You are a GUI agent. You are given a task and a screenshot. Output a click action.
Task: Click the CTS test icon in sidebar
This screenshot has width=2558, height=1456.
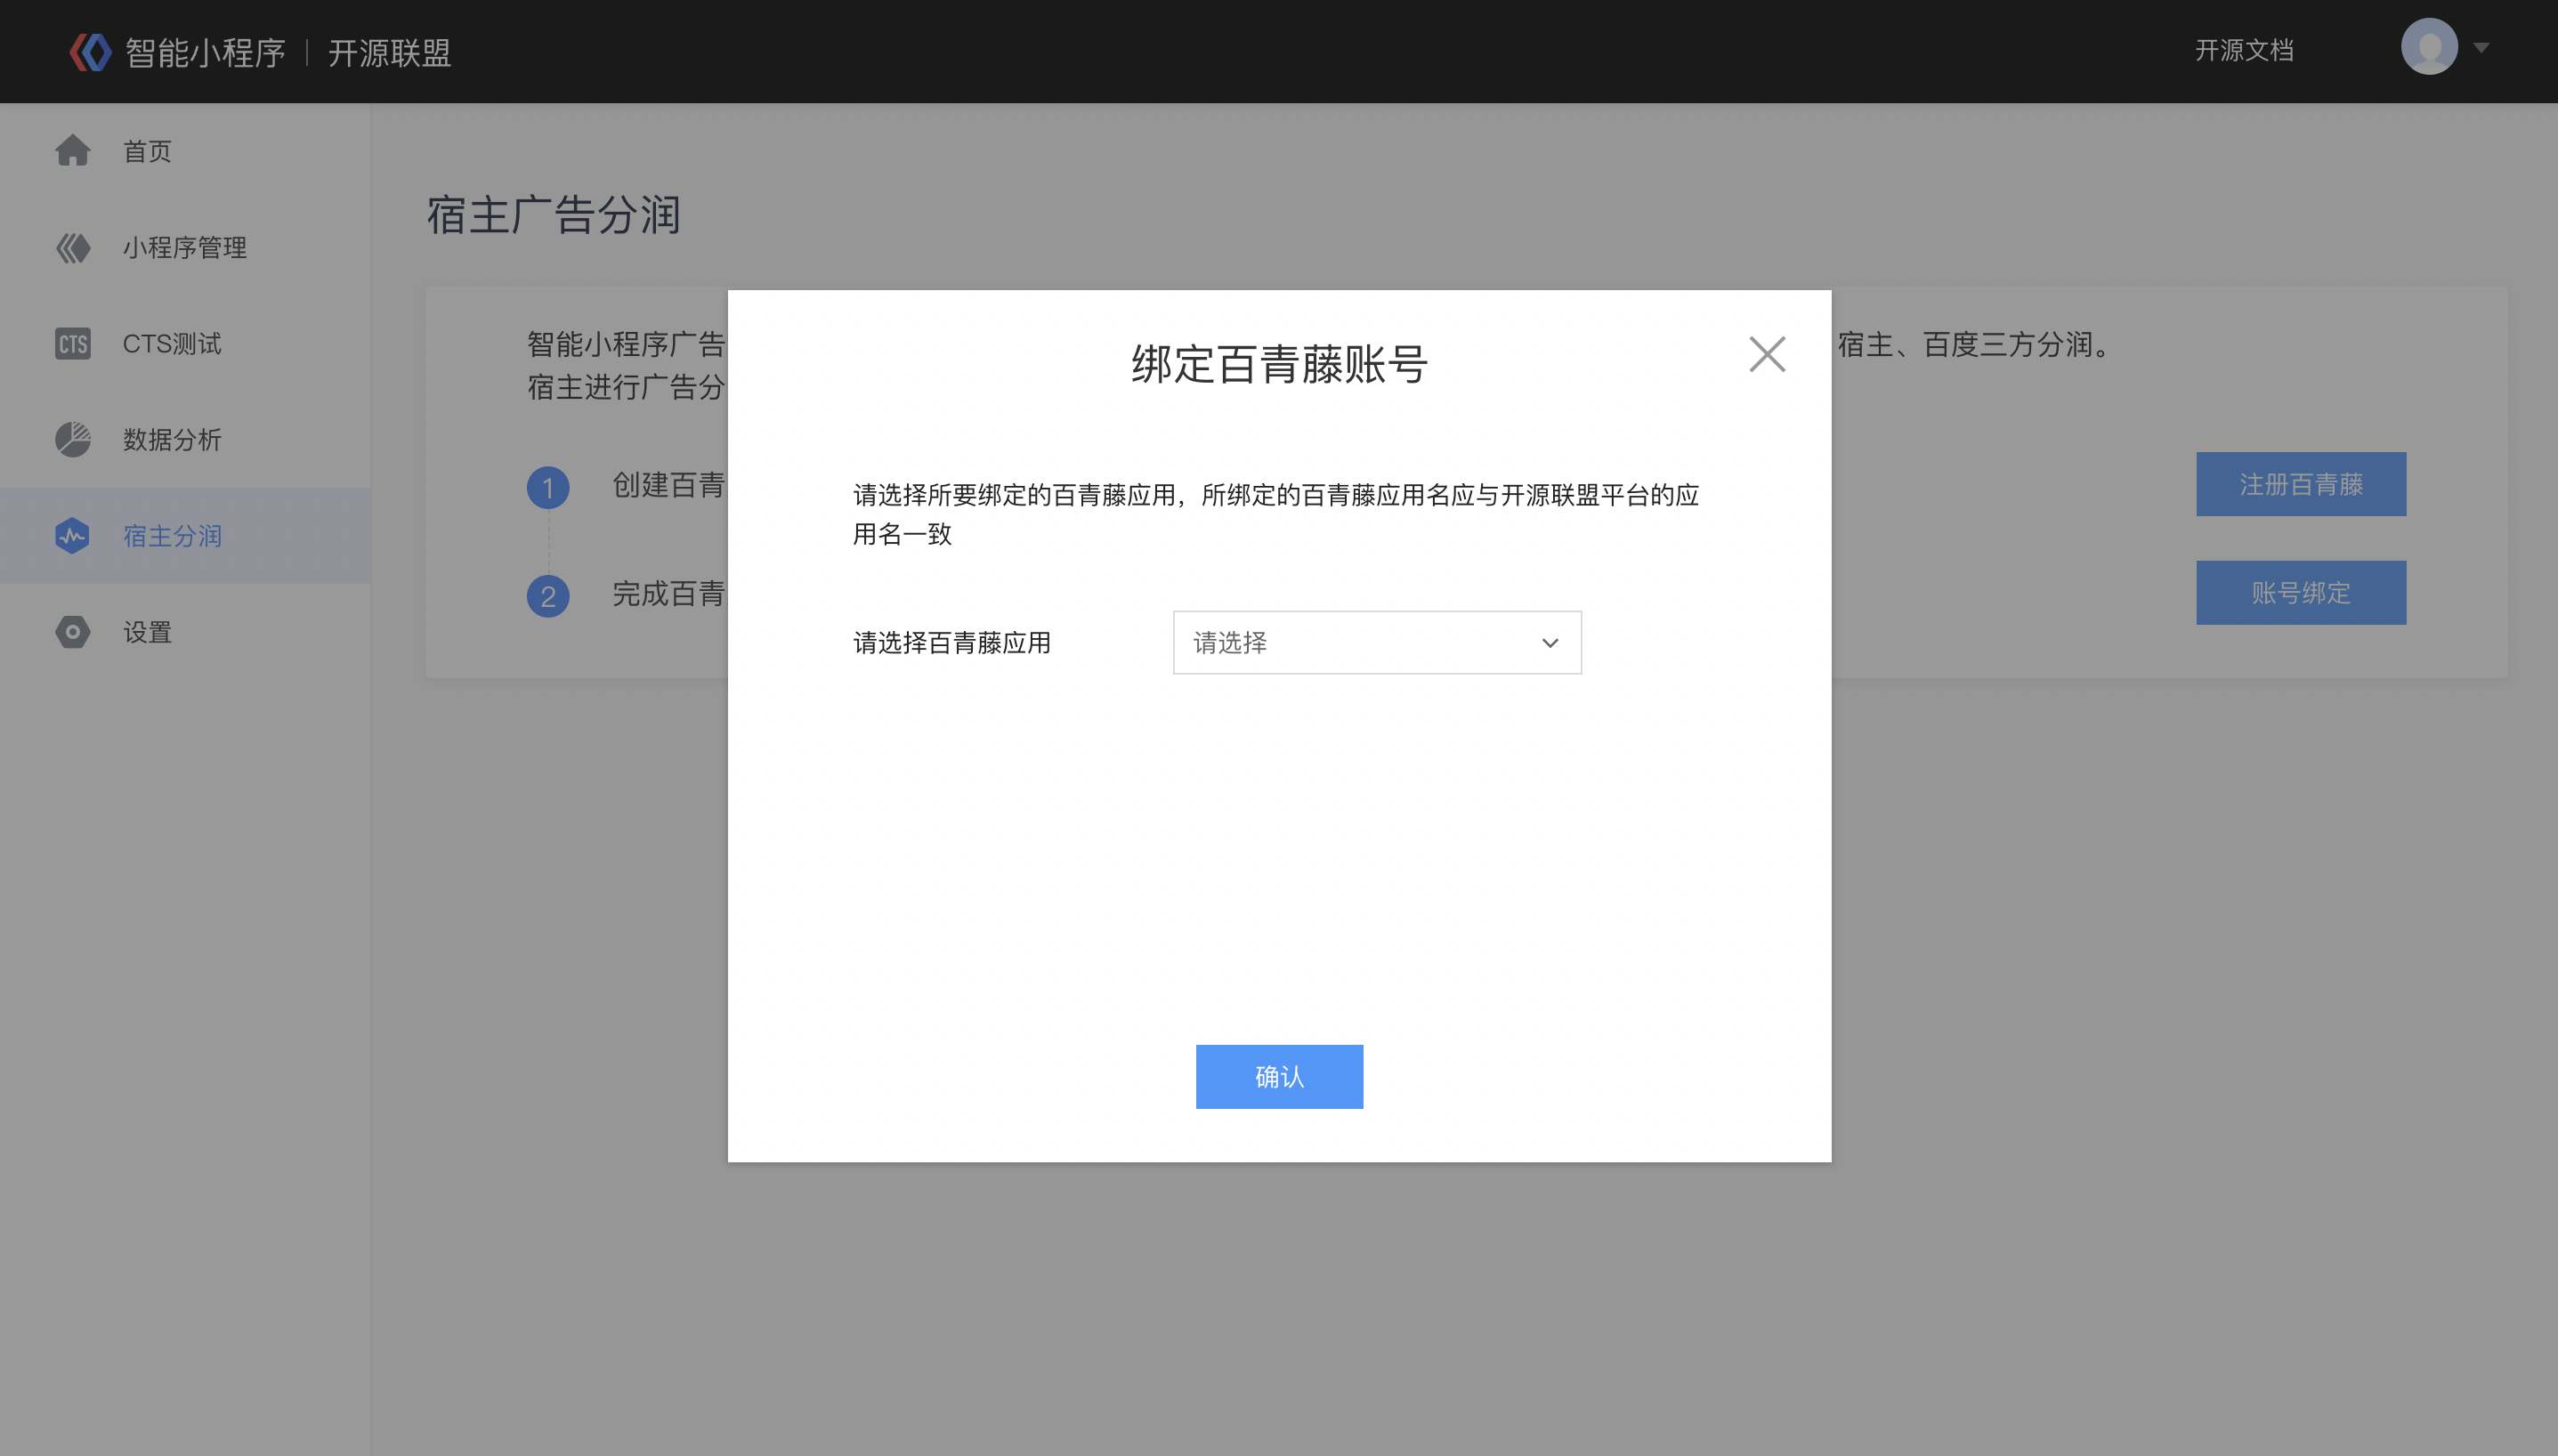click(73, 344)
